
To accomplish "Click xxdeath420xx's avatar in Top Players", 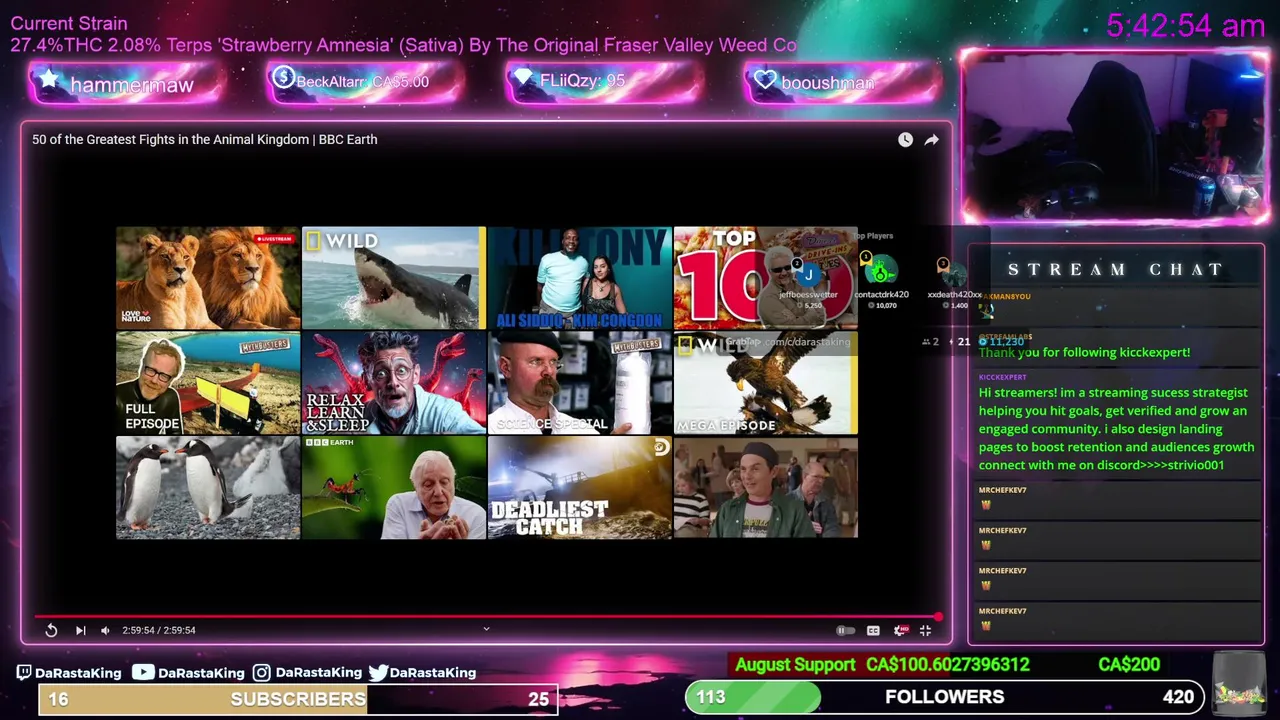I will 953,273.
